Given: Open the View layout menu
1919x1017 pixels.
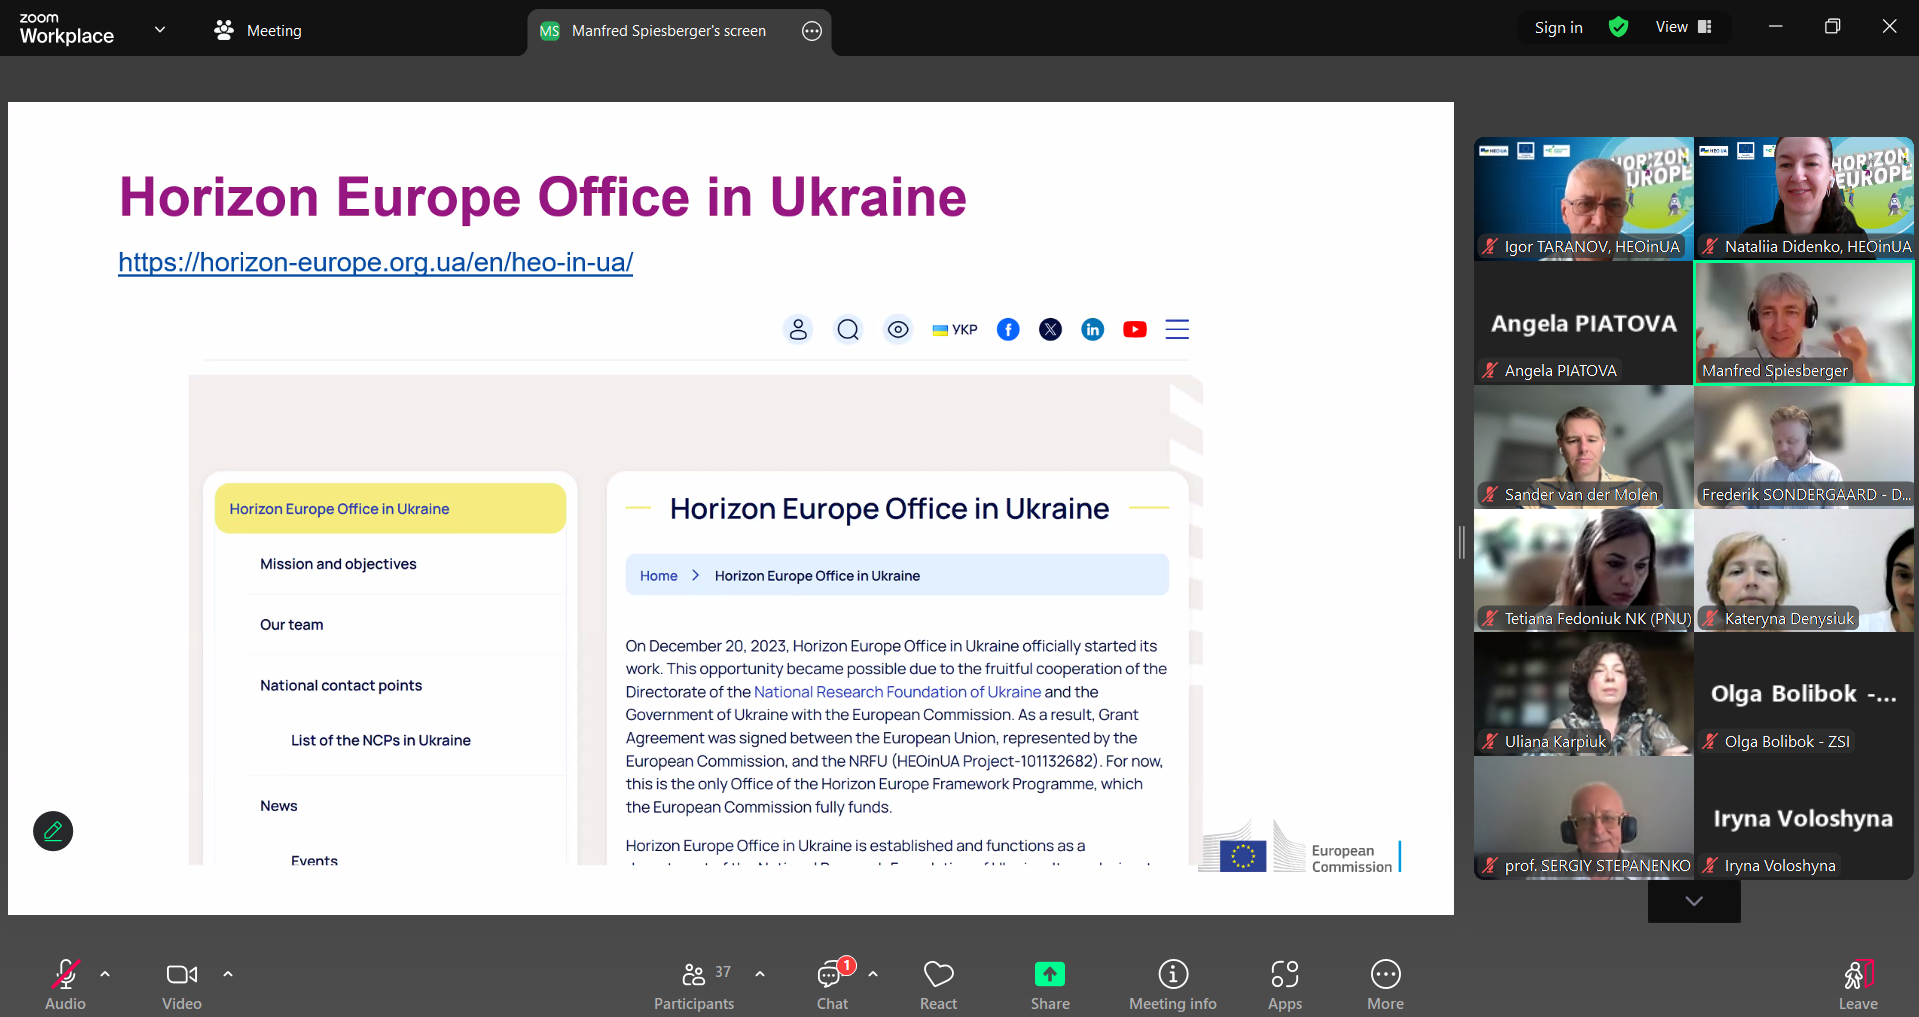Looking at the screenshot, I should click(1683, 27).
